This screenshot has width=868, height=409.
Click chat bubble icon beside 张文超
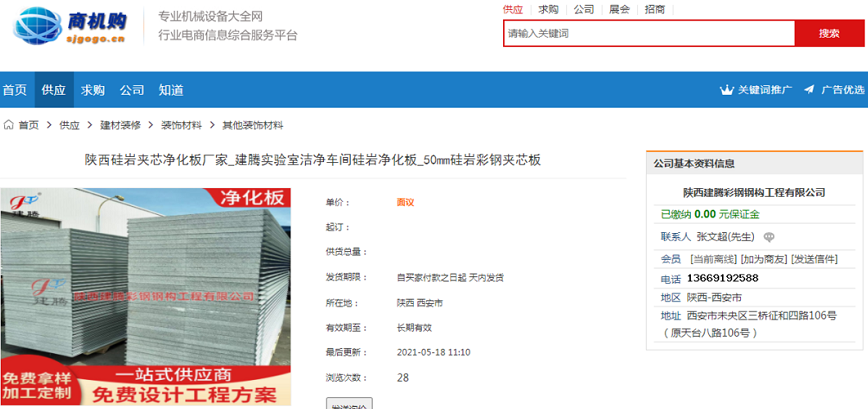[x=769, y=237]
